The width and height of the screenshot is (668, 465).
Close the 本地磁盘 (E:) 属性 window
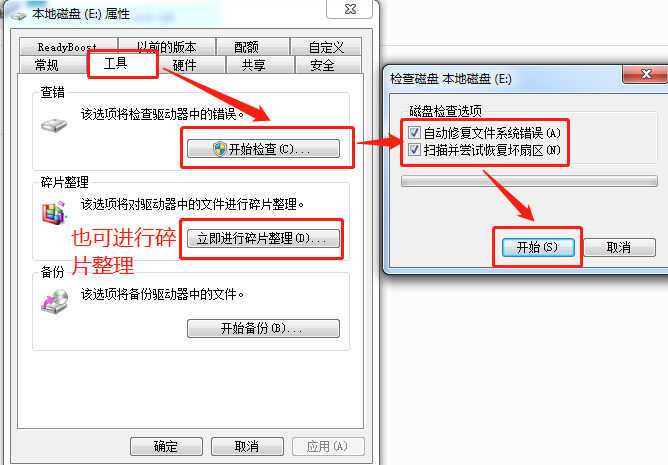(x=349, y=9)
